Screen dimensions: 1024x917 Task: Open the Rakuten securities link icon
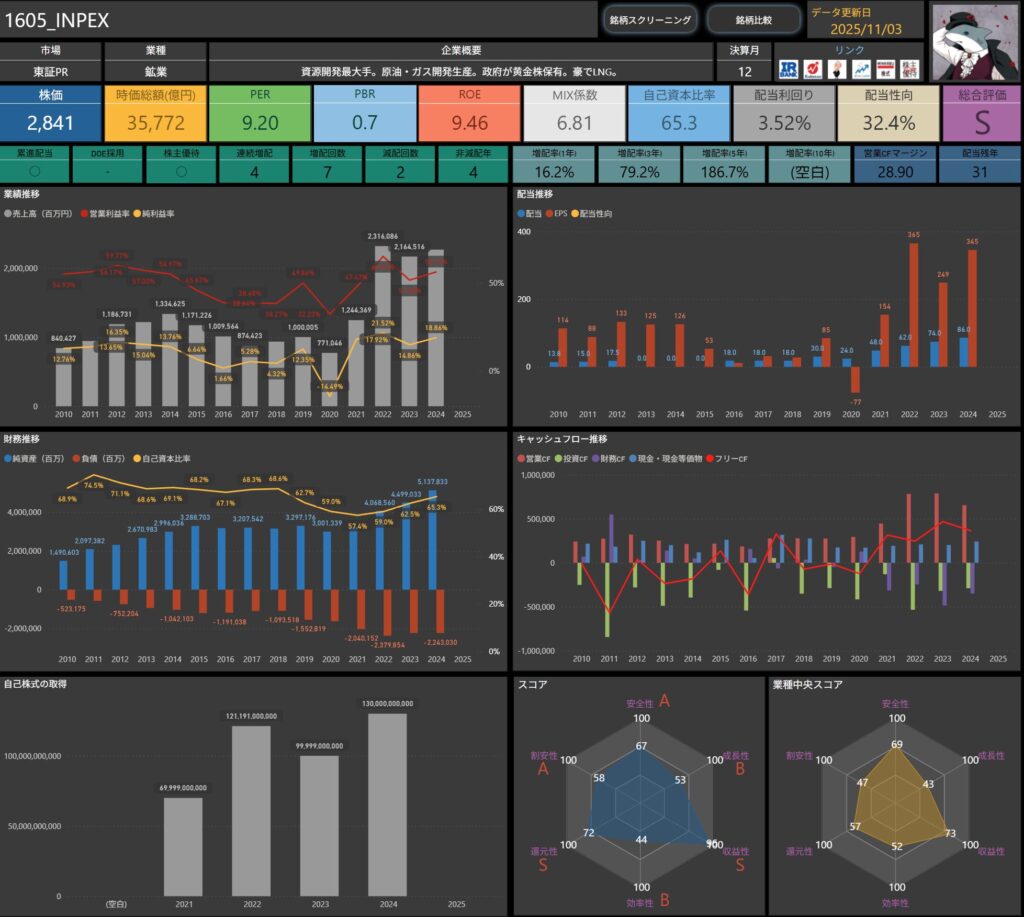[x=813, y=69]
